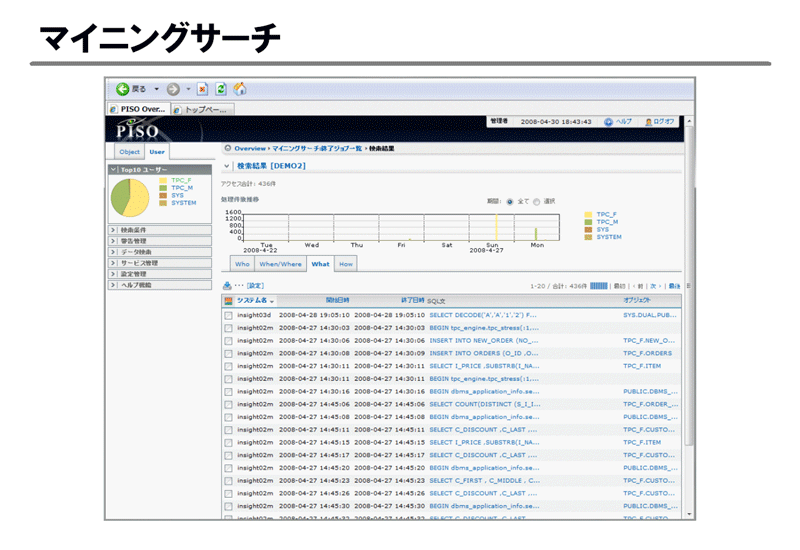Check the box for the insight03d row
800x550 pixels.
pos(228,315)
